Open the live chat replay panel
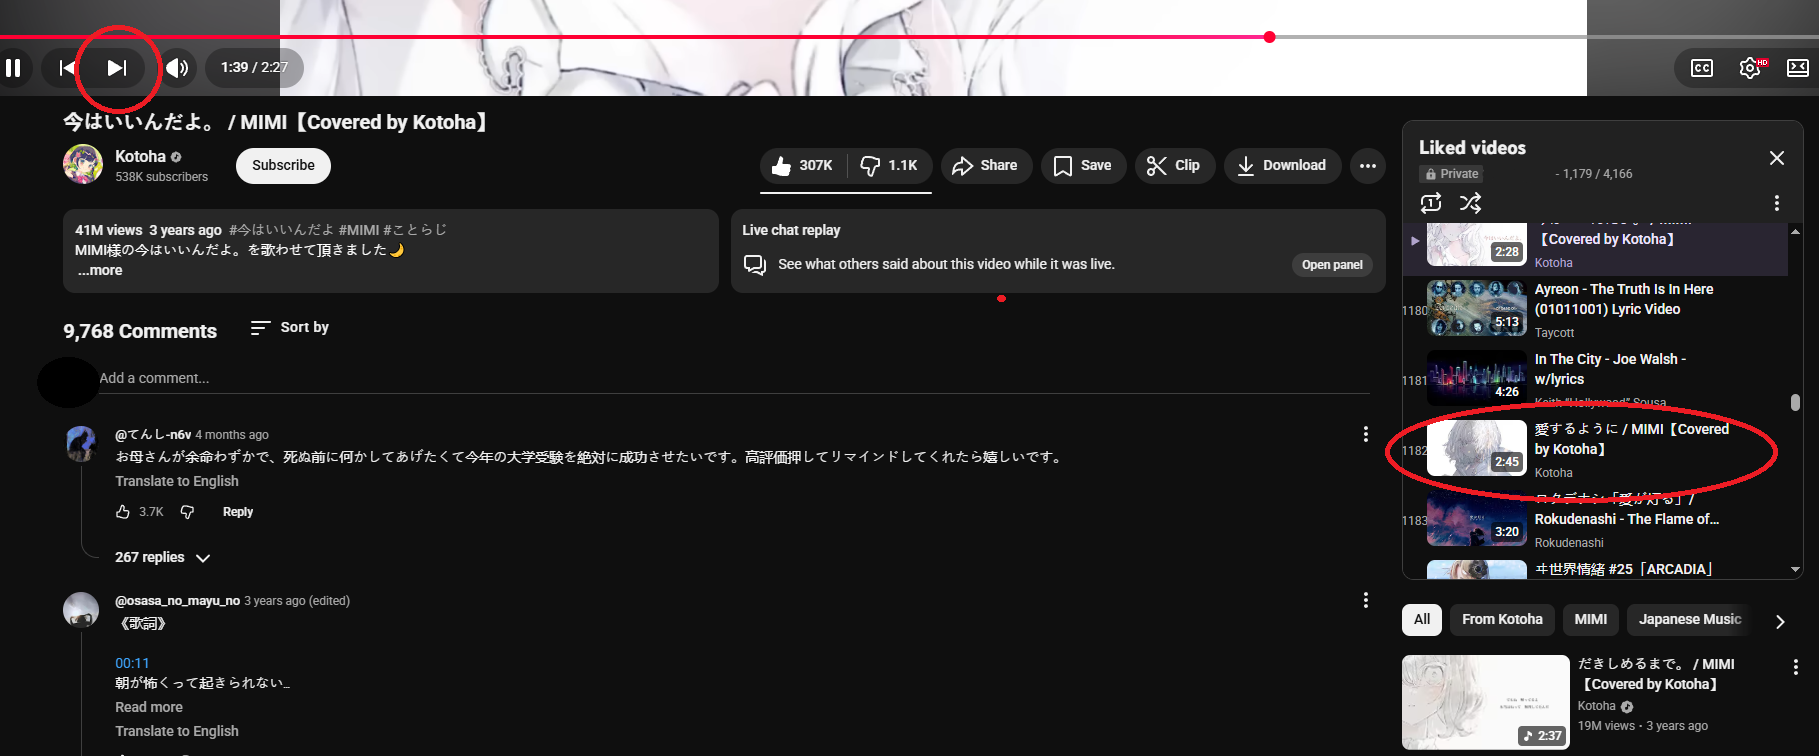The height and width of the screenshot is (756, 1819). 1332,265
